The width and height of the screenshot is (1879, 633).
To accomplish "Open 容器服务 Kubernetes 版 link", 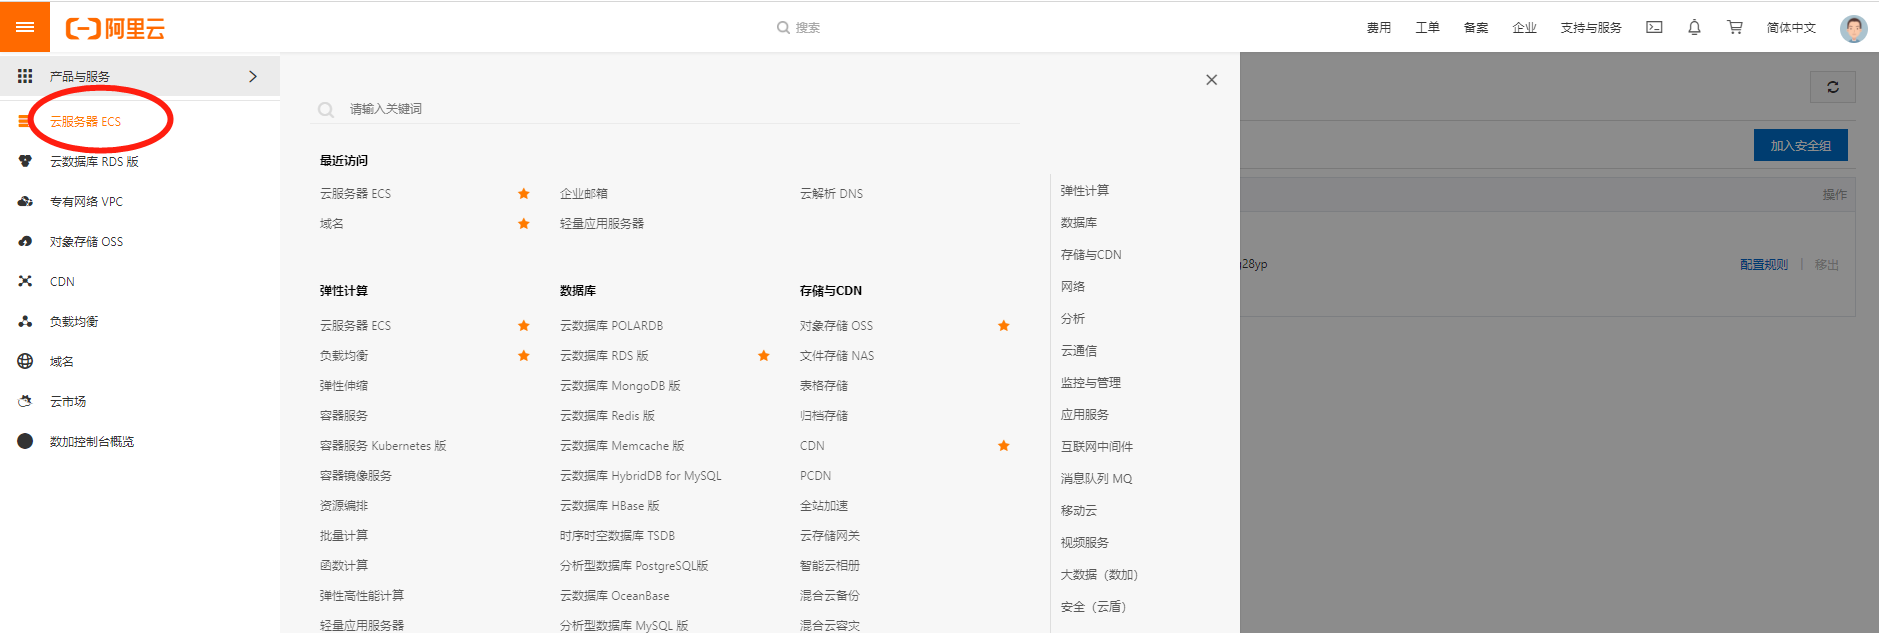I will (x=383, y=446).
